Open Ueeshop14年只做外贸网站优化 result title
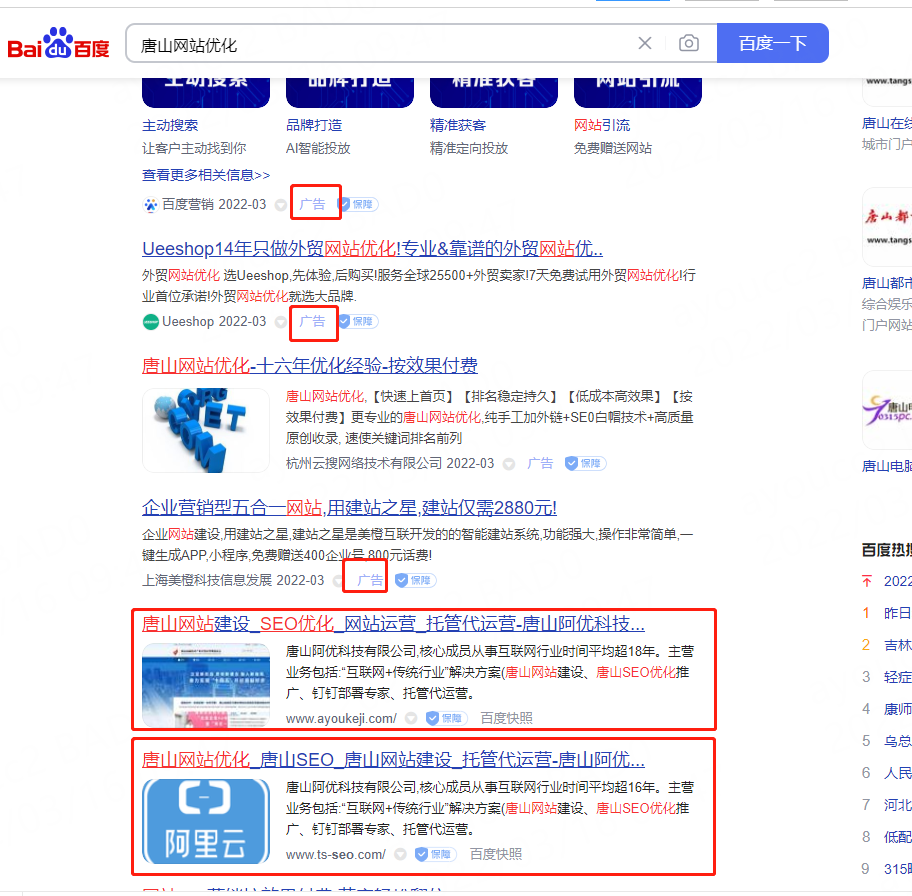This screenshot has height=896, width=912. click(x=372, y=249)
